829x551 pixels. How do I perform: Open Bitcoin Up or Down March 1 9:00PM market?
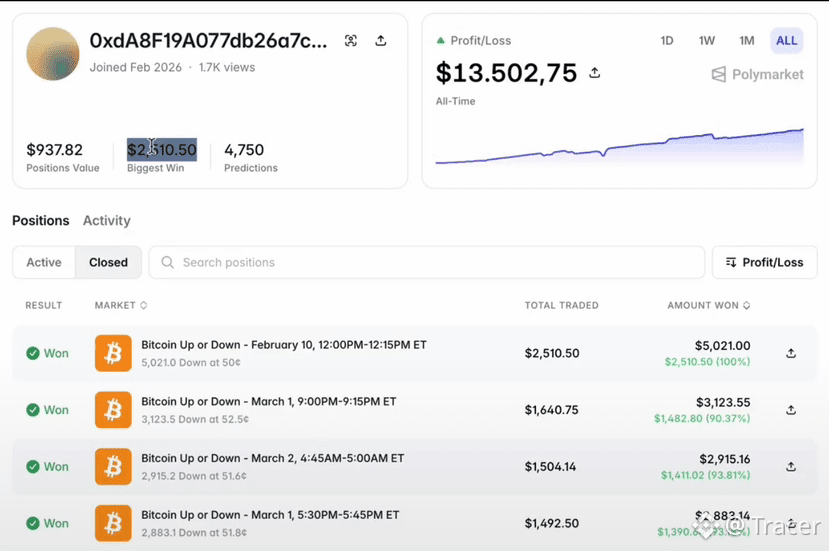(x=269, y=401)
